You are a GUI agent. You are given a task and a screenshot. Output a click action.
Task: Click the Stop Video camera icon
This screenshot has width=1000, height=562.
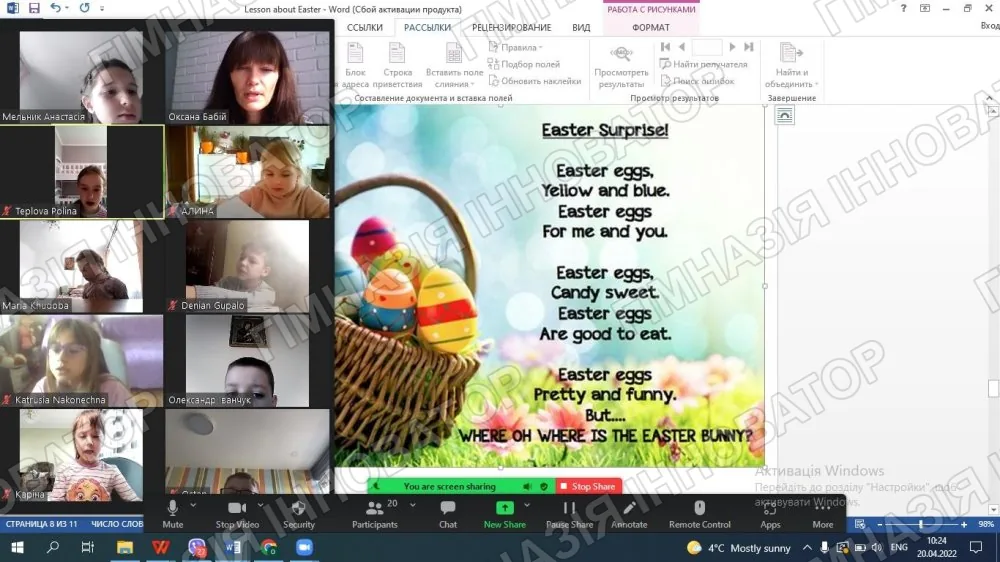coord(237,508)
